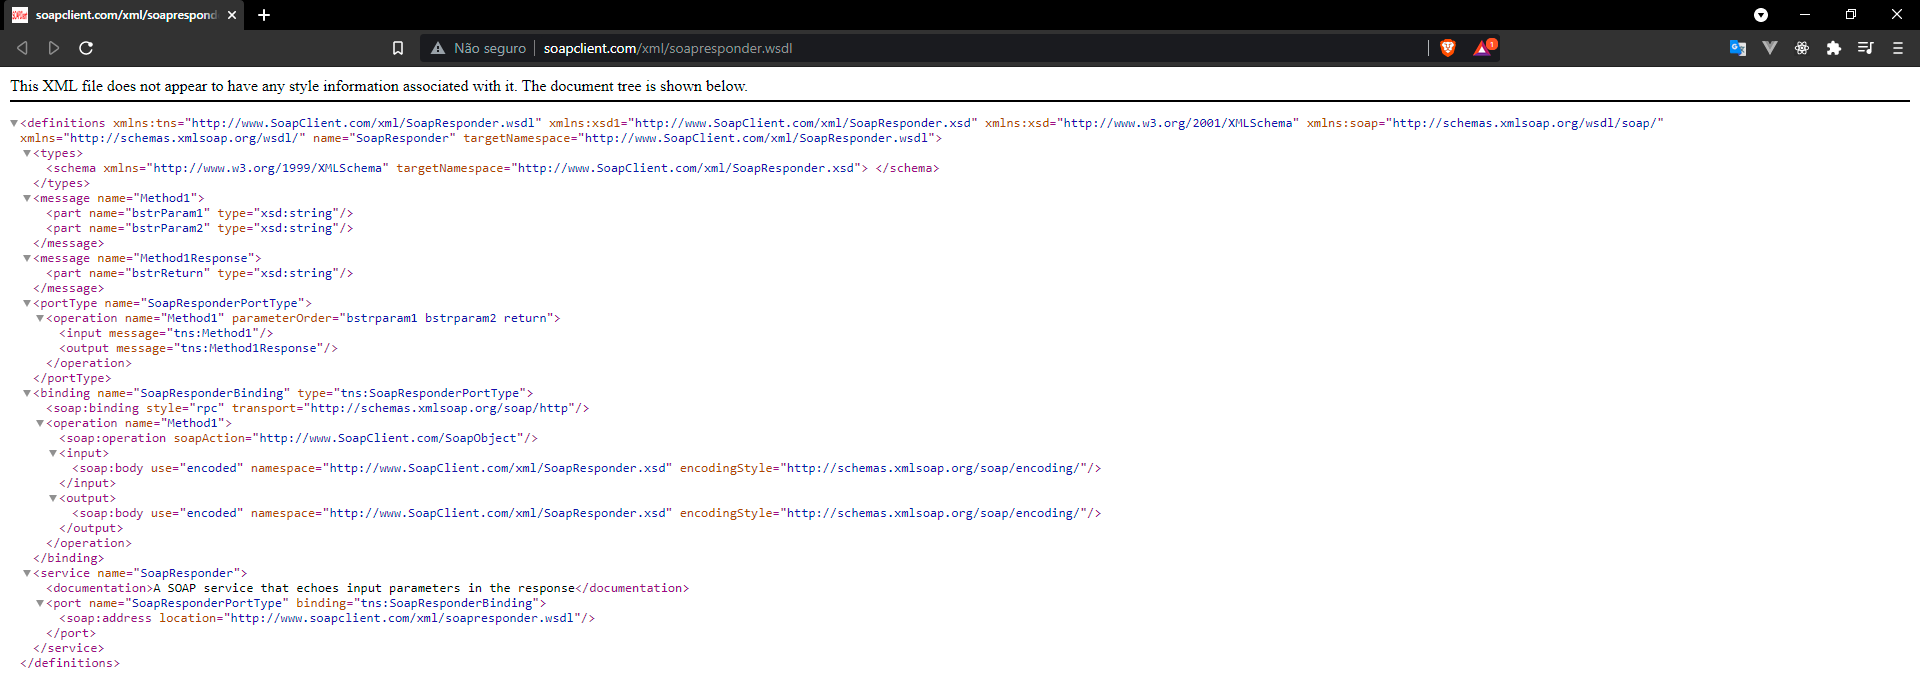Collapse the service SoapResponder node

point(27,573)
